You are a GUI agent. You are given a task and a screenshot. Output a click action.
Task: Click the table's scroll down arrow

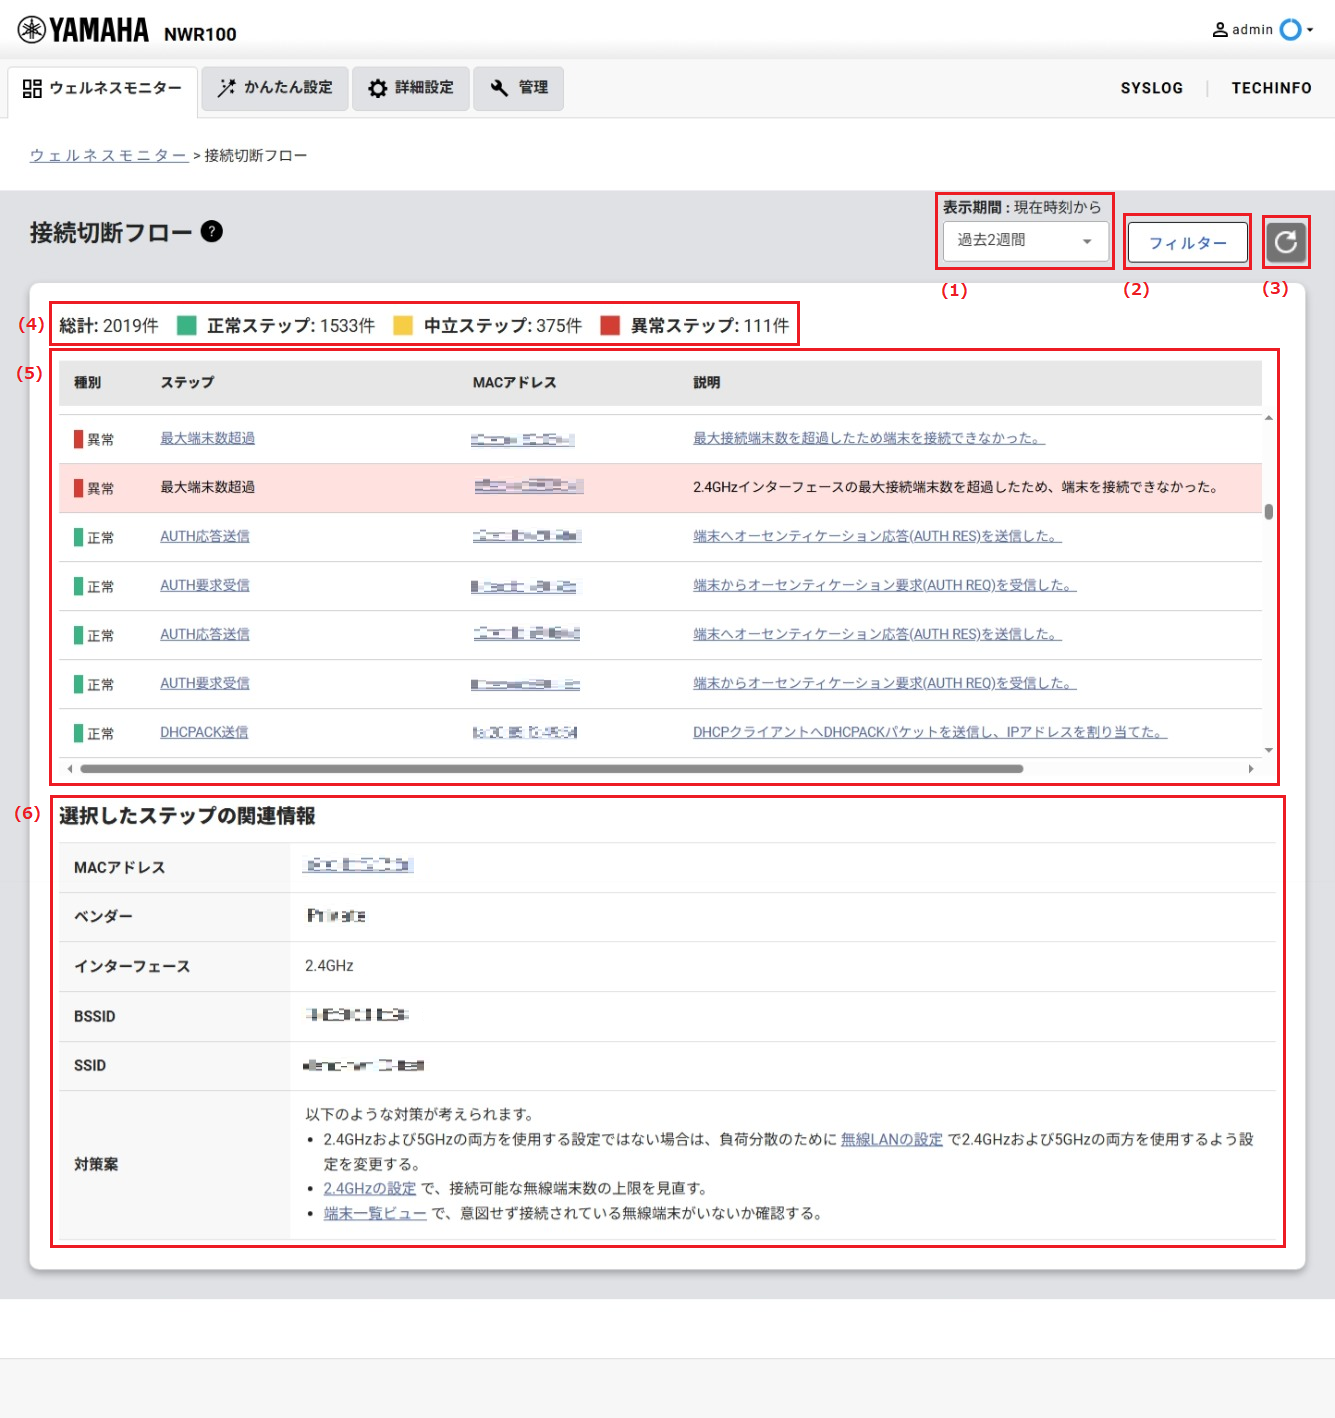tap(1268, 750)
